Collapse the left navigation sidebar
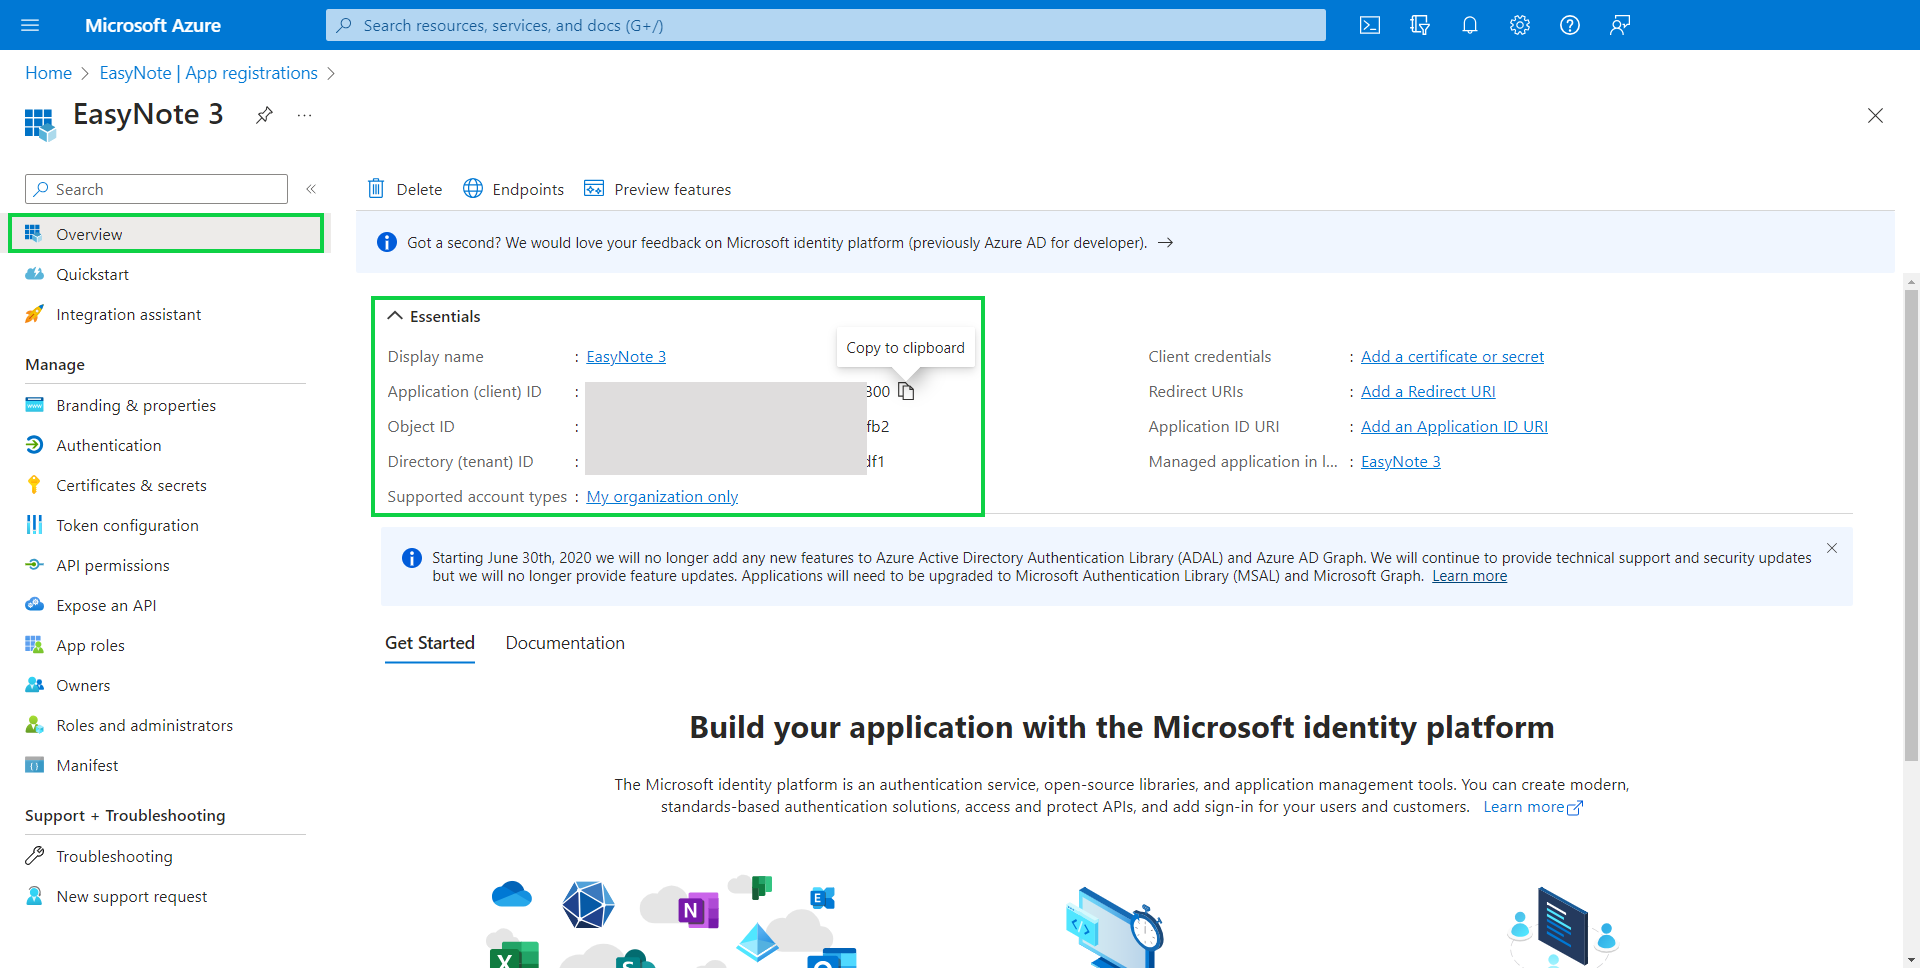 [x=311, y=189]
